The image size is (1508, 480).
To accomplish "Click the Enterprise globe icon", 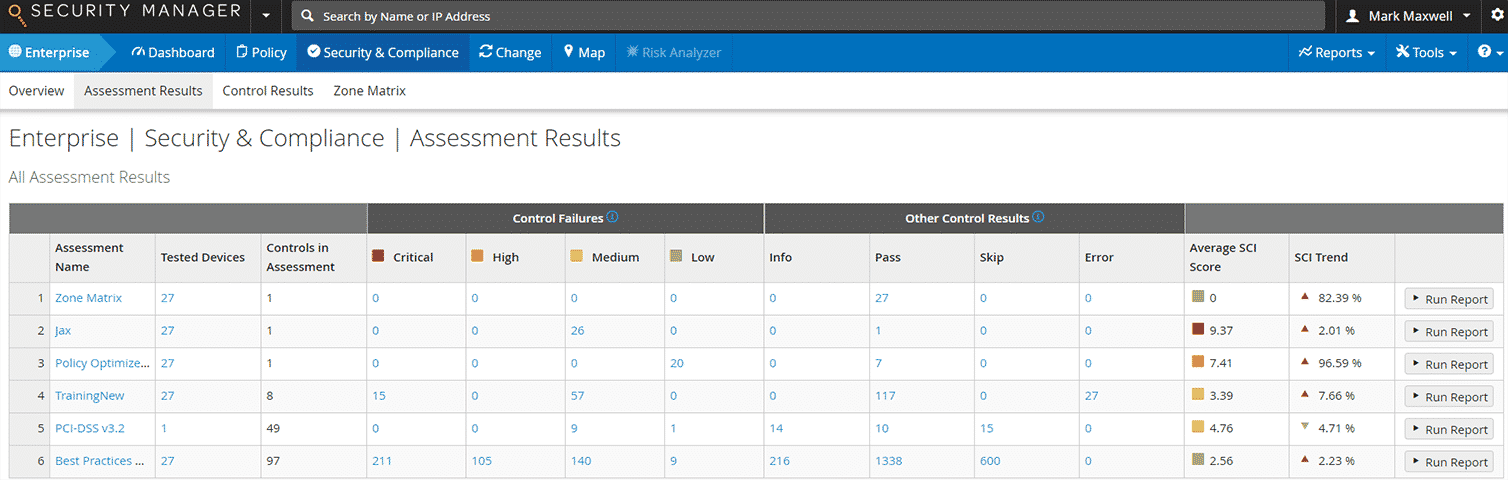I will [15, 52].
